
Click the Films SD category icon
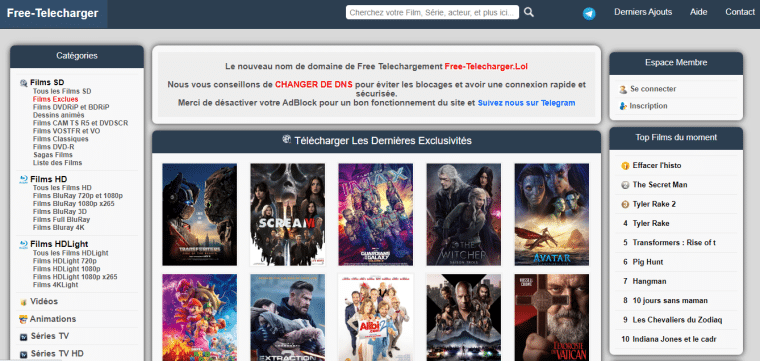[23, 83]
